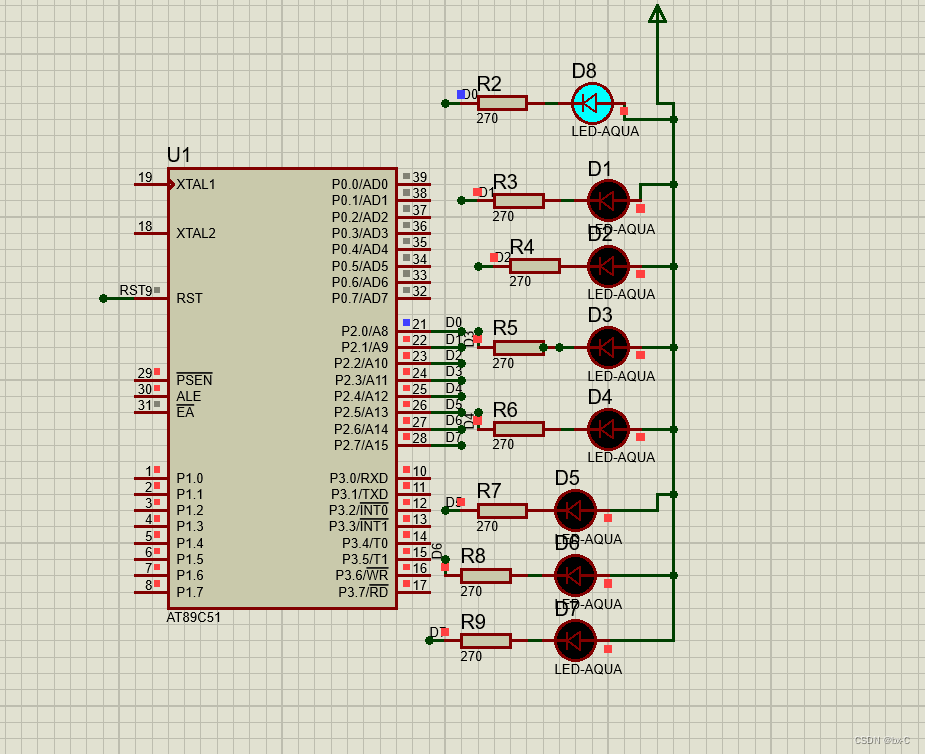
Task: Click the PSEN pin label
Action: (x=194, y=380)
